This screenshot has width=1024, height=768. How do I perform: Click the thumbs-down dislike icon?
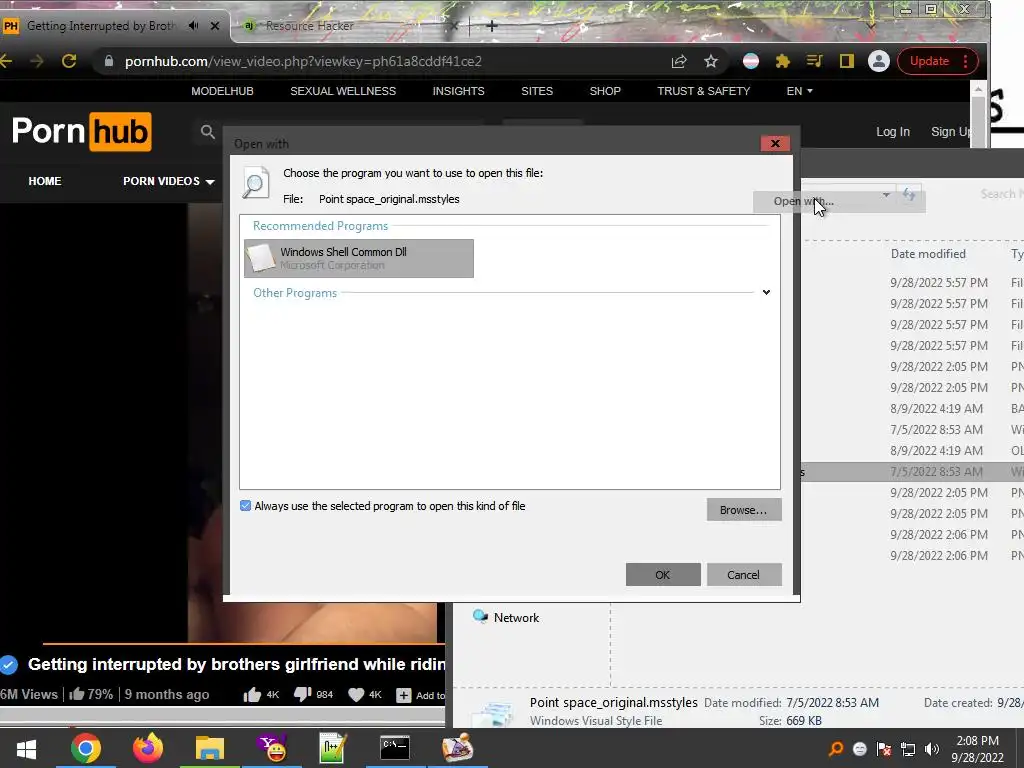pyautogui.click(x=302, y=695)
